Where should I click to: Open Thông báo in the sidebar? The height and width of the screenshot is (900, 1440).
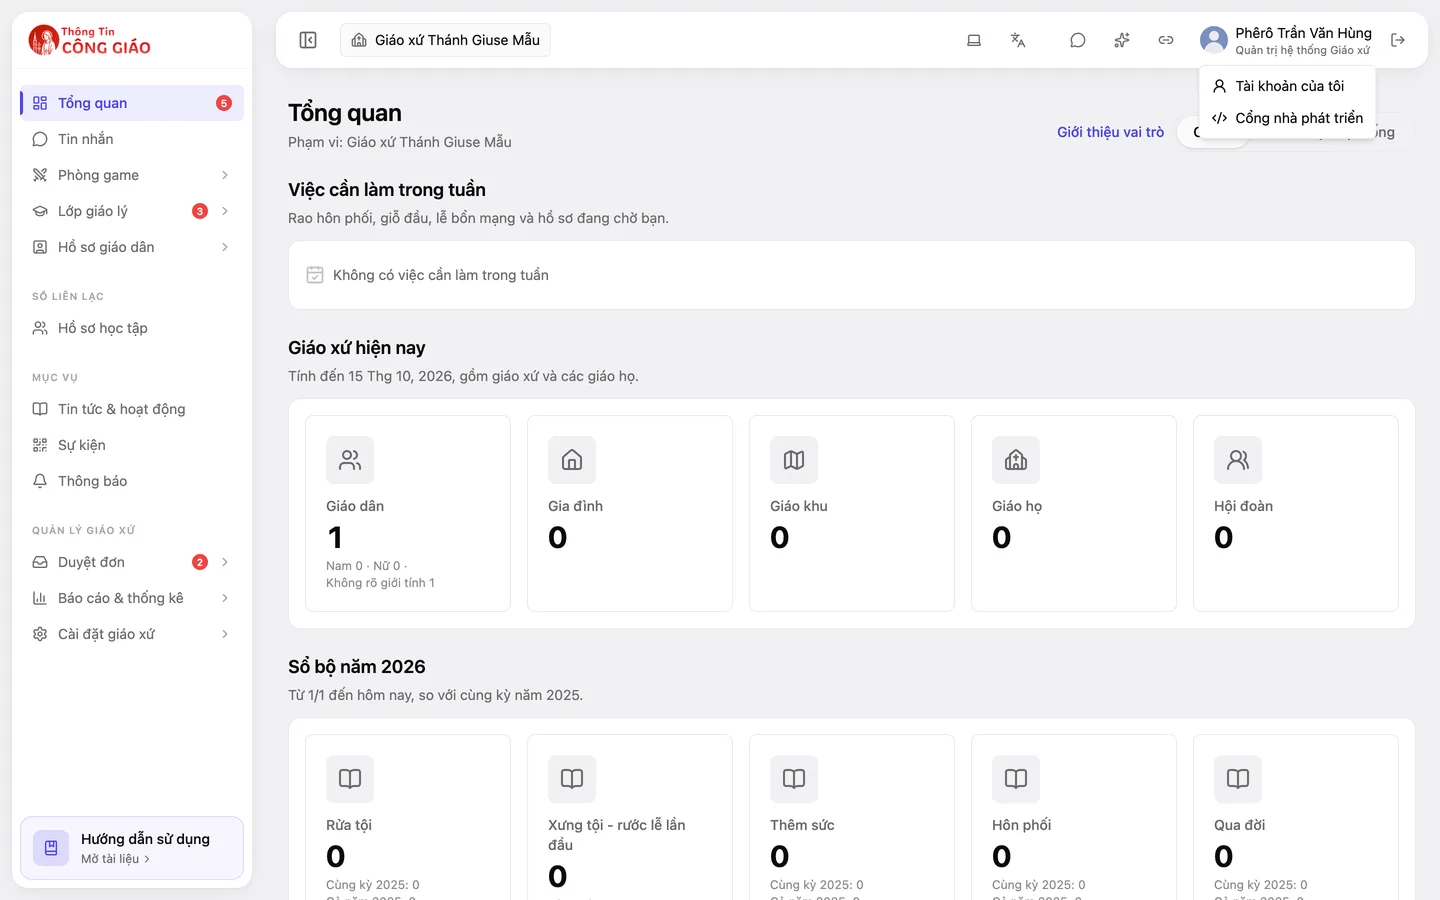[132, 481]
